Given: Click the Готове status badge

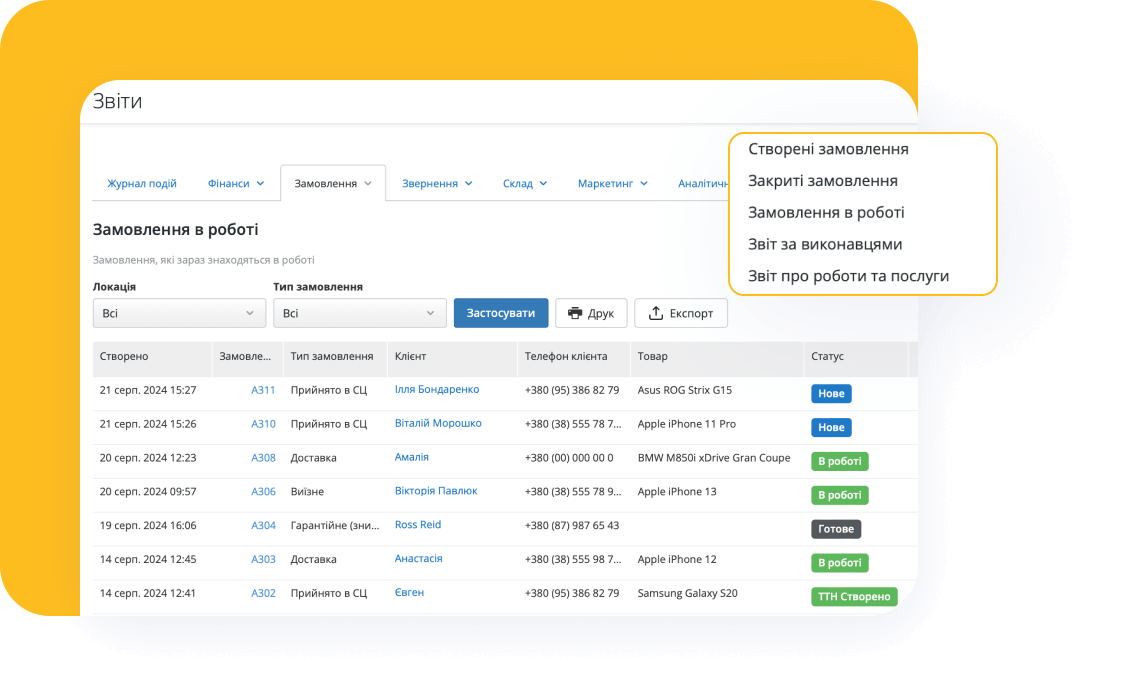Looking at the screenshot, I should pyautogui.click(x=835, y=529).
